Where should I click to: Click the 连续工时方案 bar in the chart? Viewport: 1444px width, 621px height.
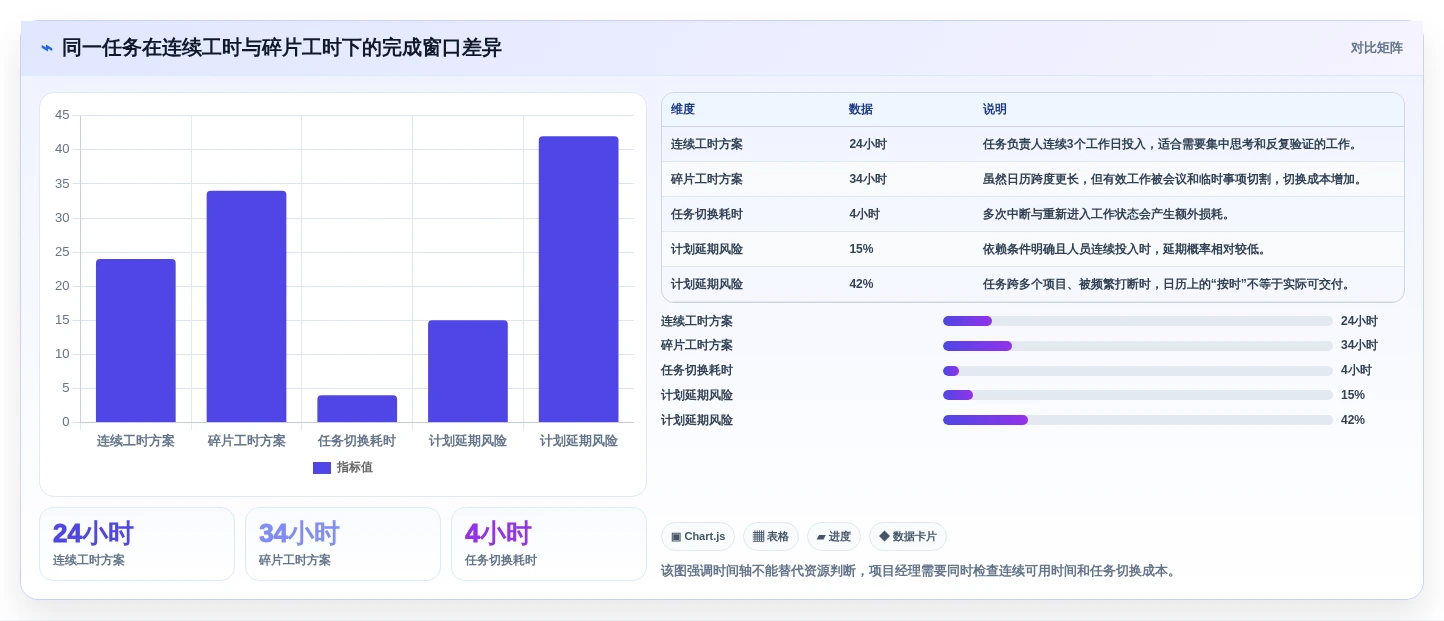click(x=136, y=340)
